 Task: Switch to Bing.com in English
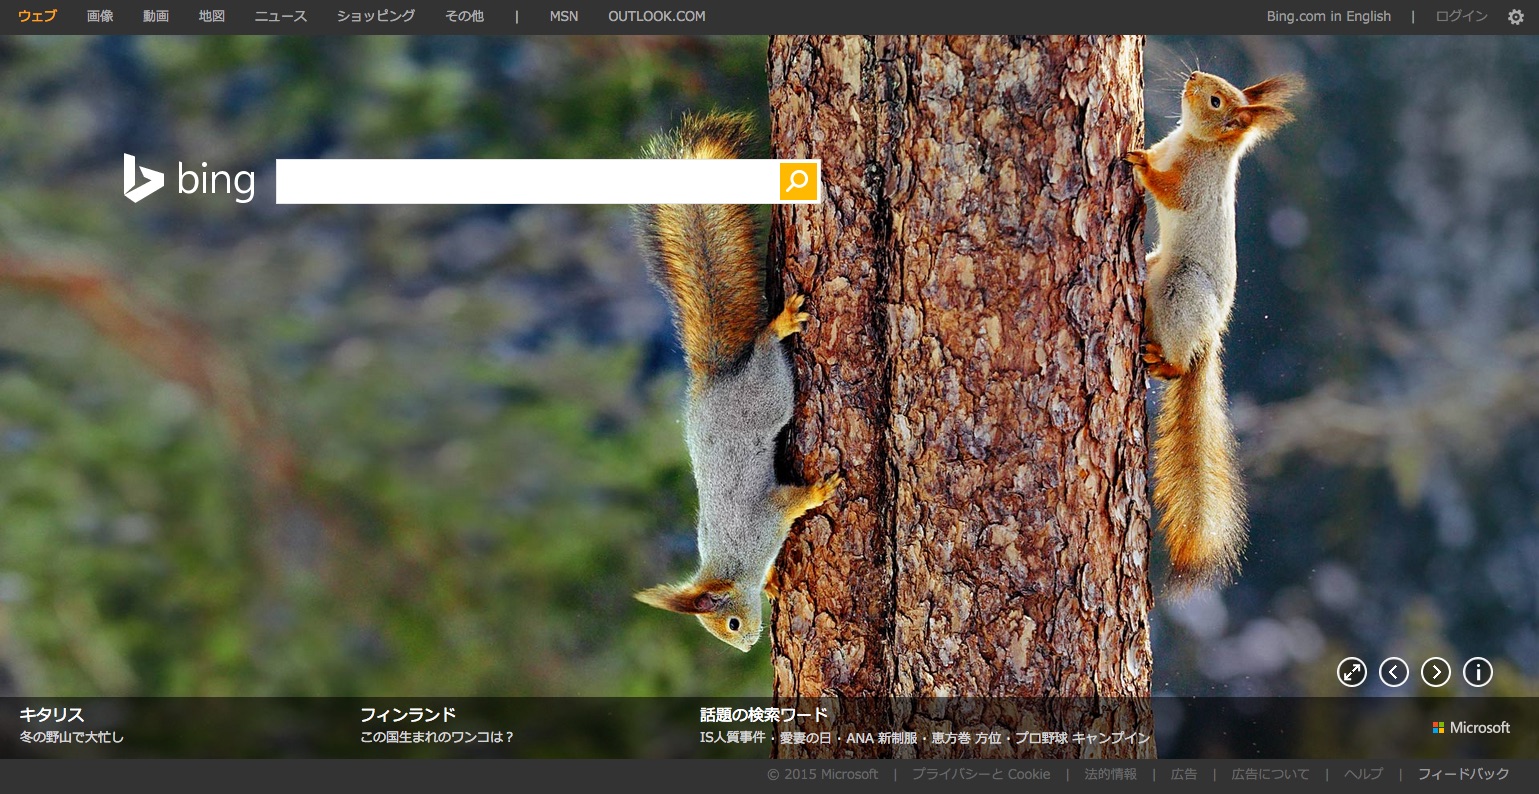(1328, 17)
